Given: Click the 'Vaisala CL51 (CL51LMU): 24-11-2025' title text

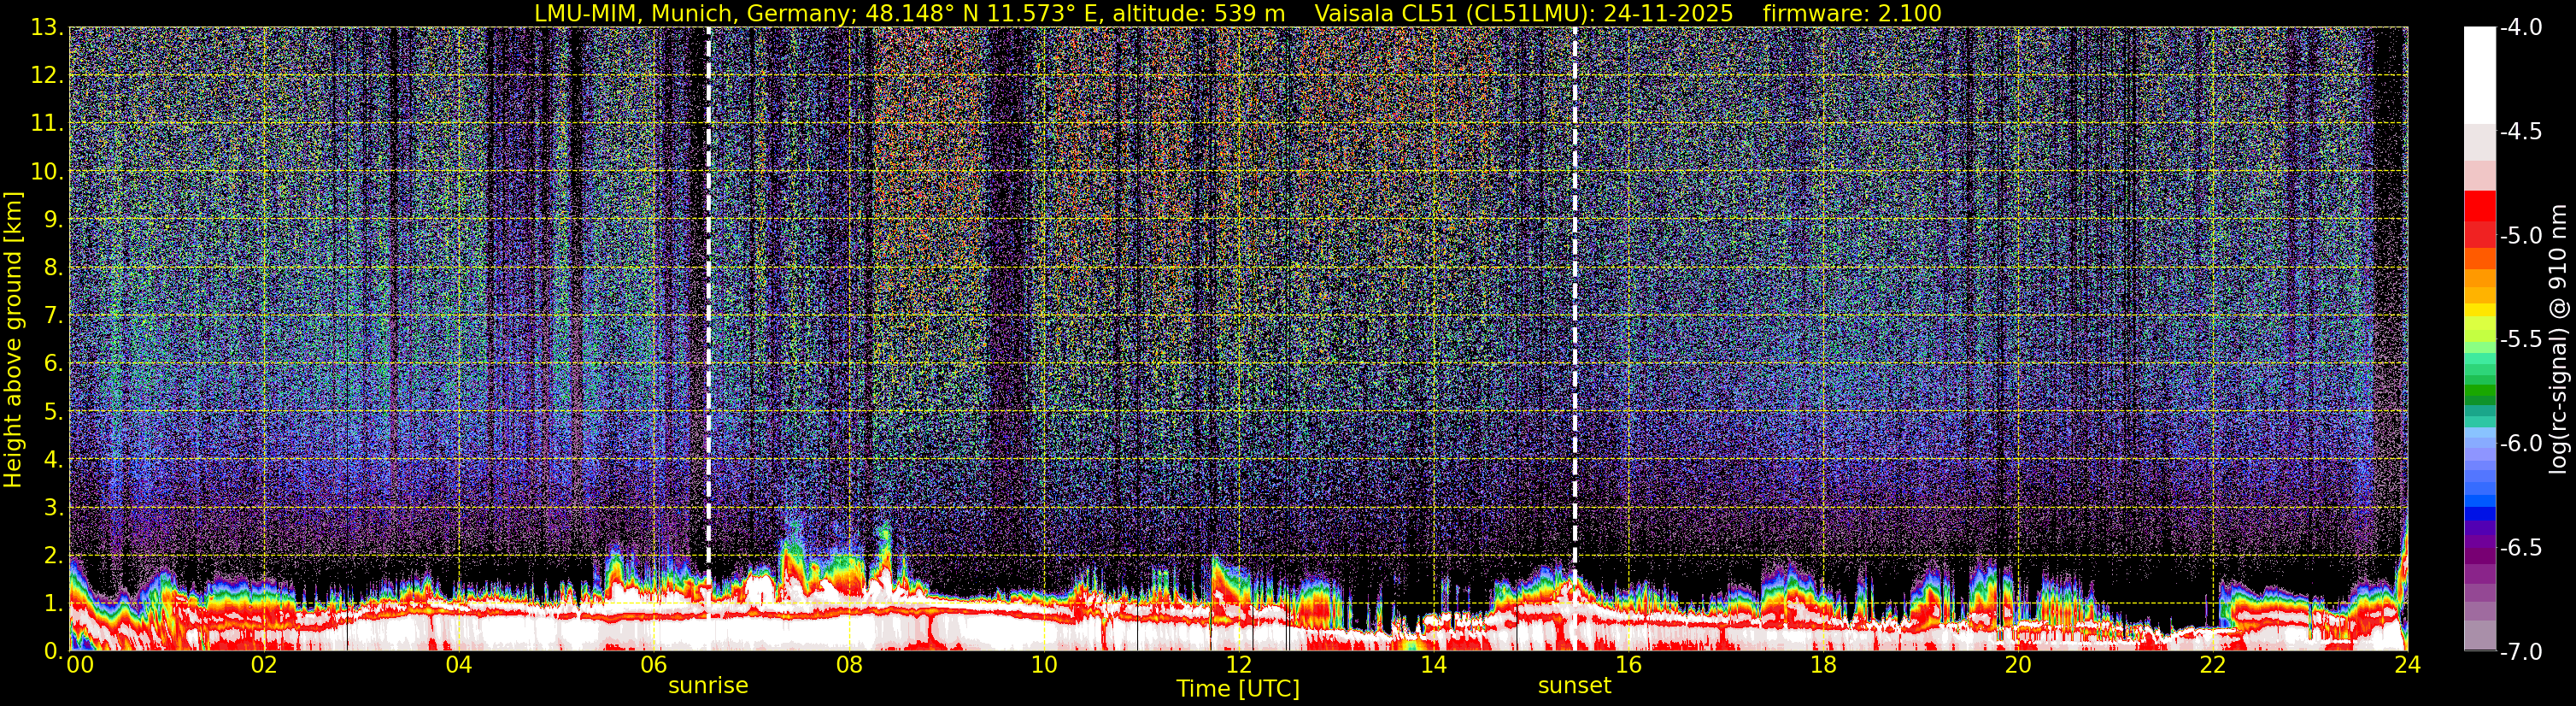Looking at the screenshot, I should point(1524,13).
